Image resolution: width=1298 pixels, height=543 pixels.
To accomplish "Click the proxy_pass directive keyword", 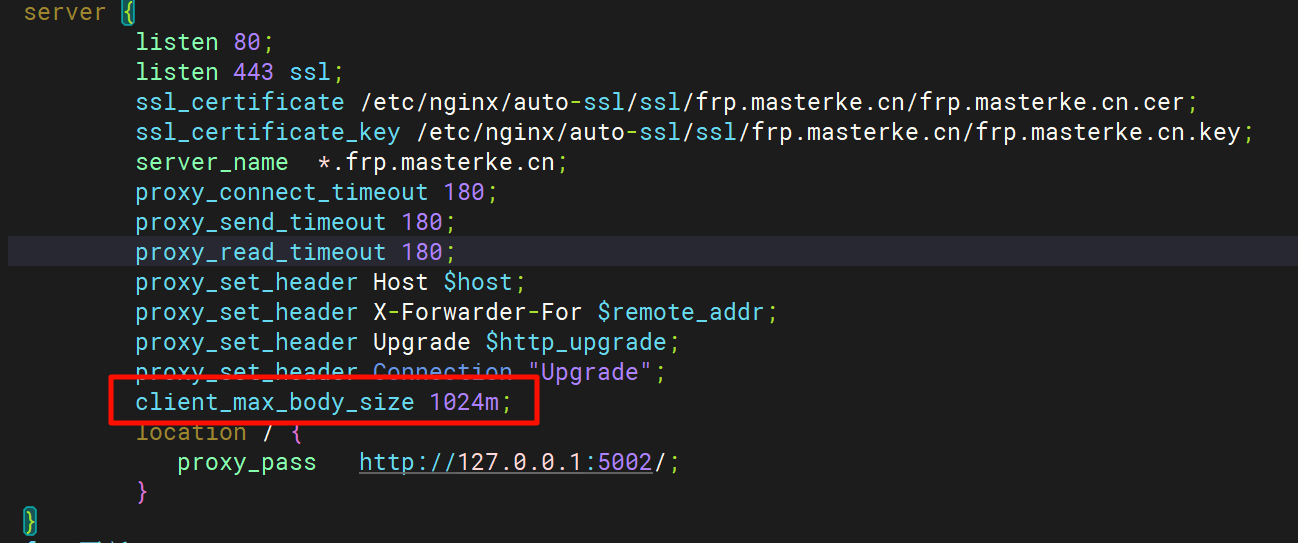I will click(x=246, y=462).
